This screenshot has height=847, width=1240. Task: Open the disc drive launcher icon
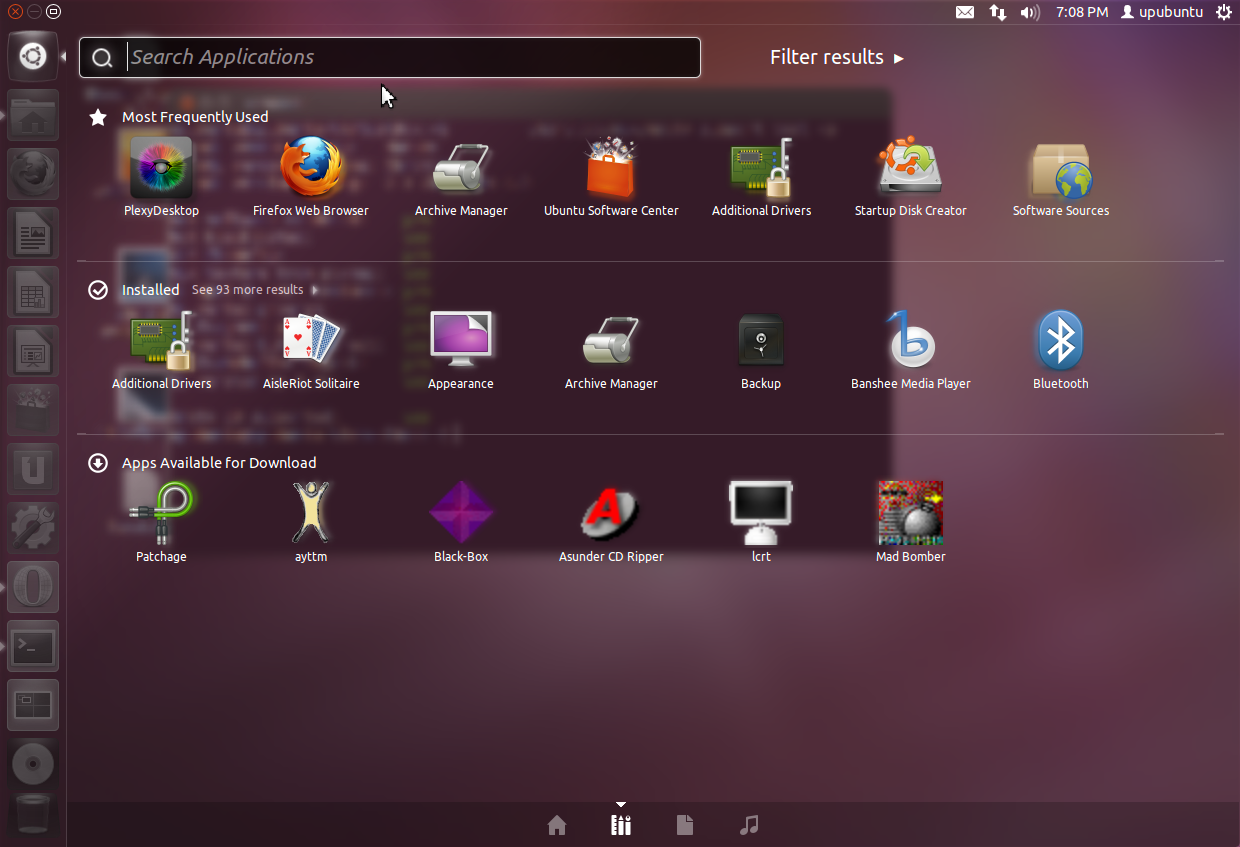coord(33,764)
